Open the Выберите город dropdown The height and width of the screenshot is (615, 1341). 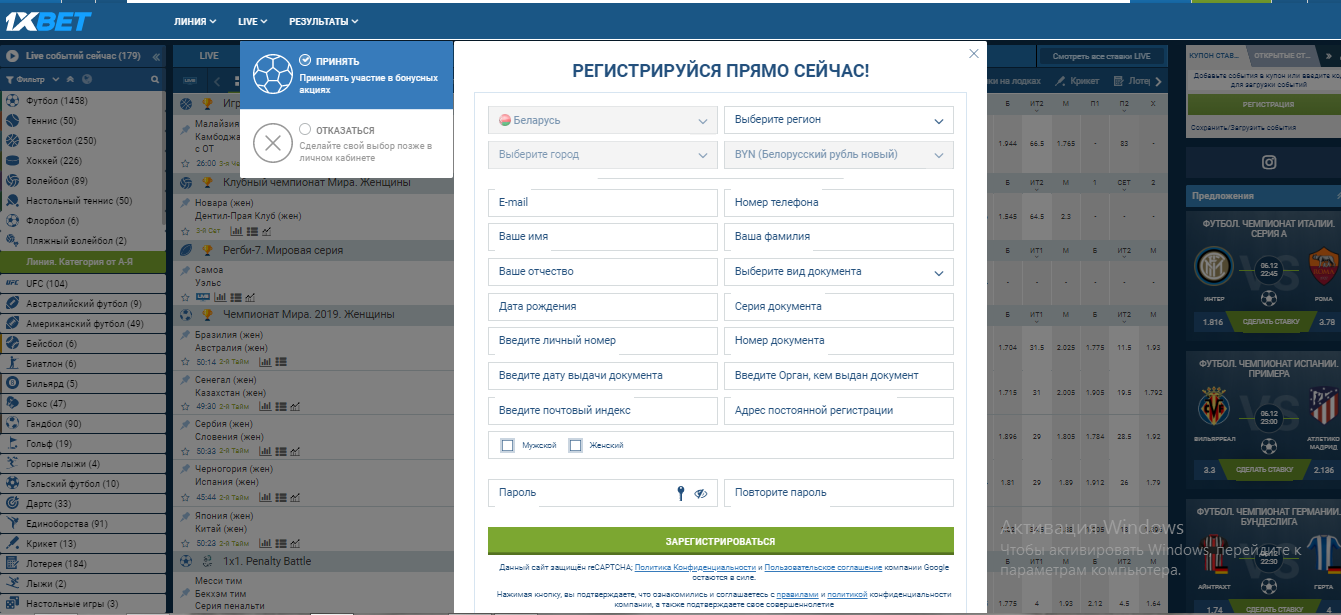tap(603, 155)
